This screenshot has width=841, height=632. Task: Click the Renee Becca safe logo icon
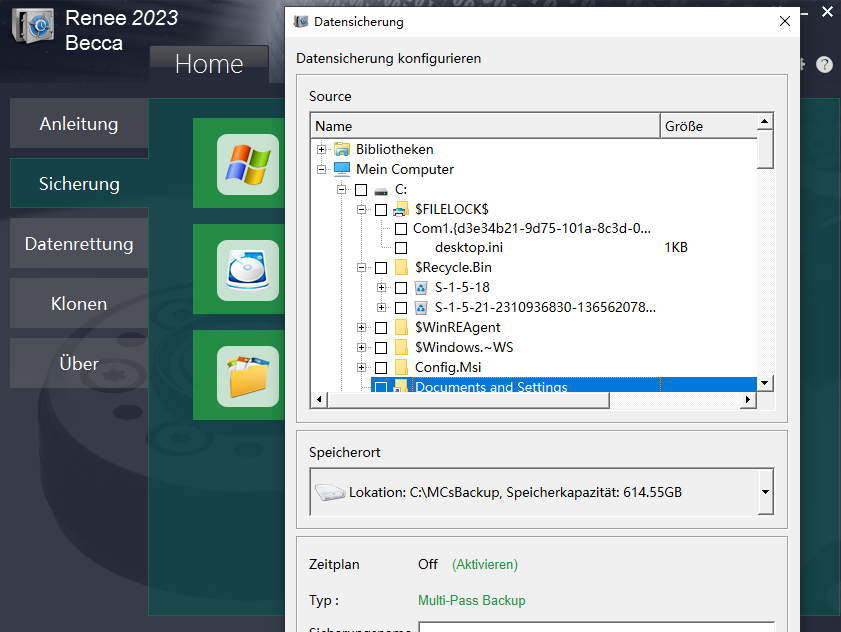pos(33,26)
